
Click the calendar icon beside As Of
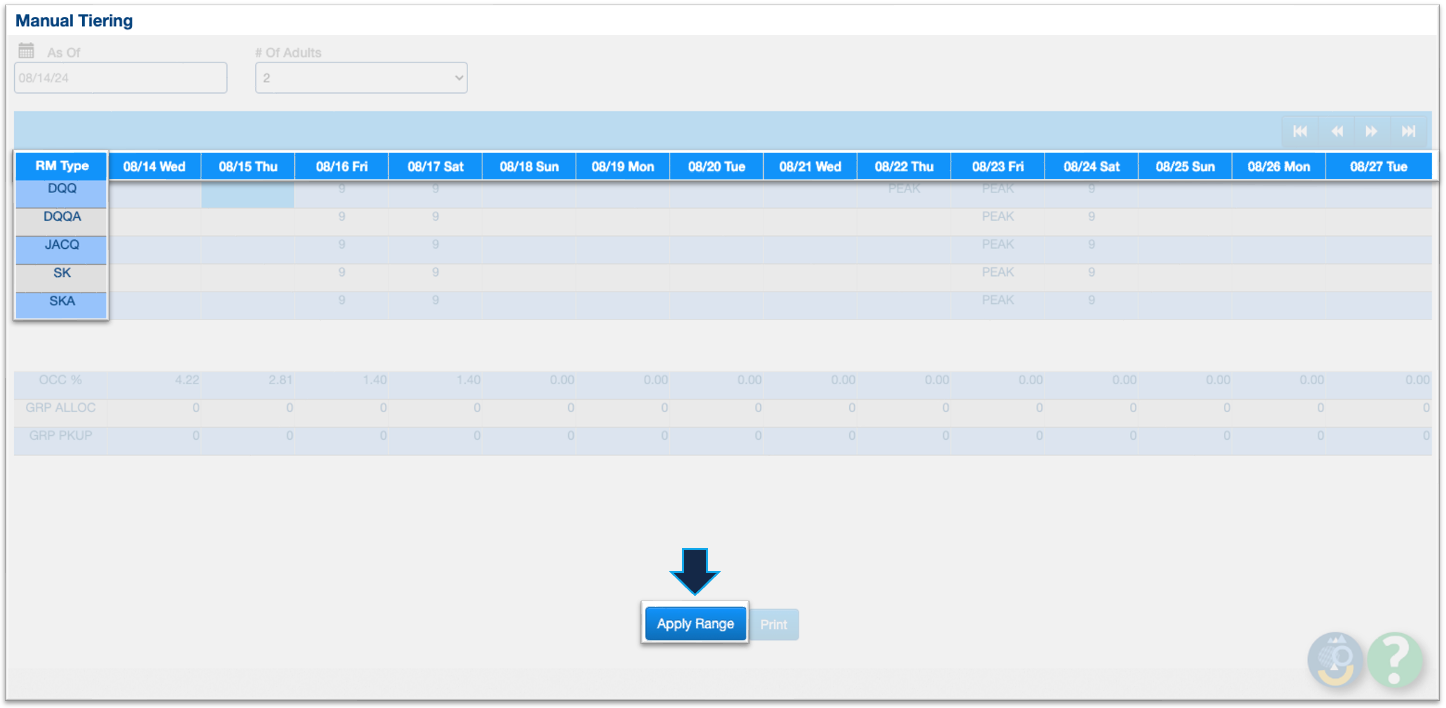pyautogui.click(x=26, y=51)
